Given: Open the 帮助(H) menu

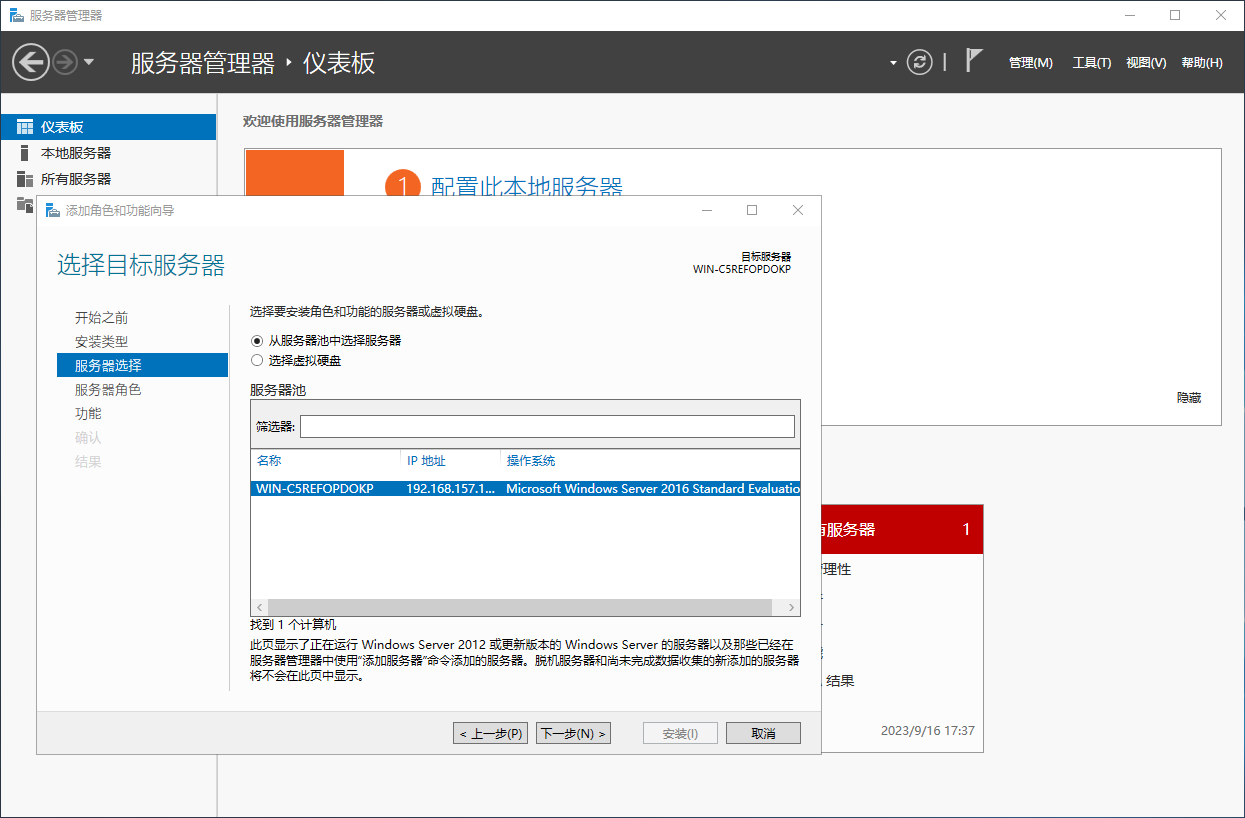Looking at the screenshot, I should tap(1202, 62).
